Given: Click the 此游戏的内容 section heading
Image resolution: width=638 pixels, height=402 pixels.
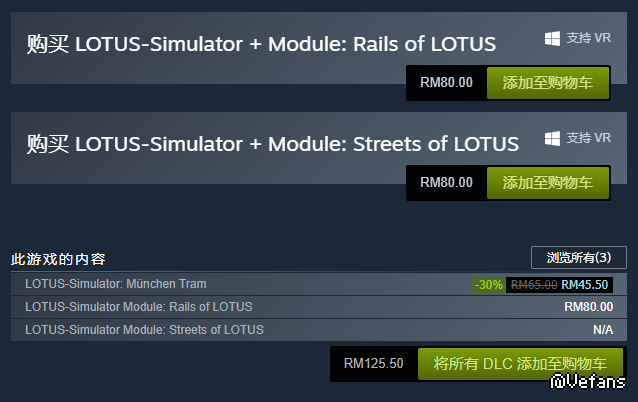Looking at the screenshot, I should coord(58,259).
